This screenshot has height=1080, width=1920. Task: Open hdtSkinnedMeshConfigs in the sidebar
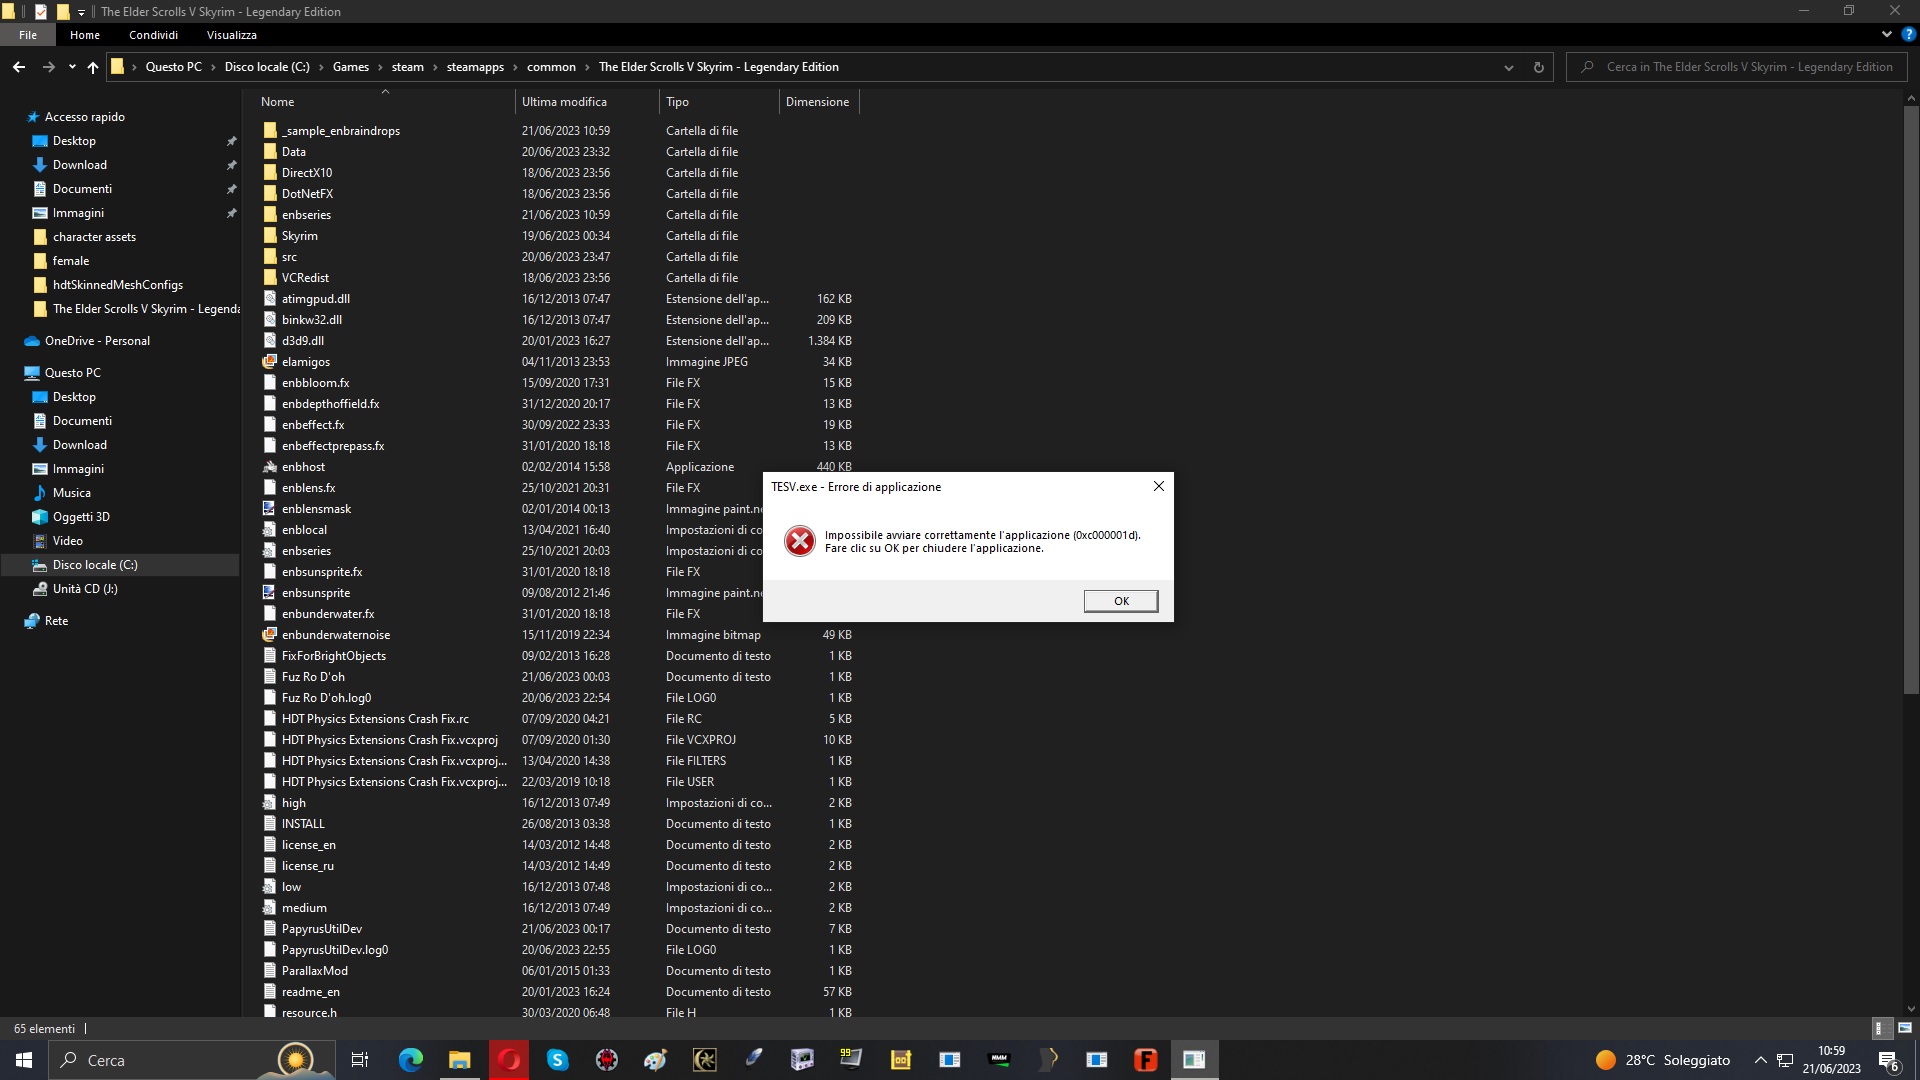point(118,285)
